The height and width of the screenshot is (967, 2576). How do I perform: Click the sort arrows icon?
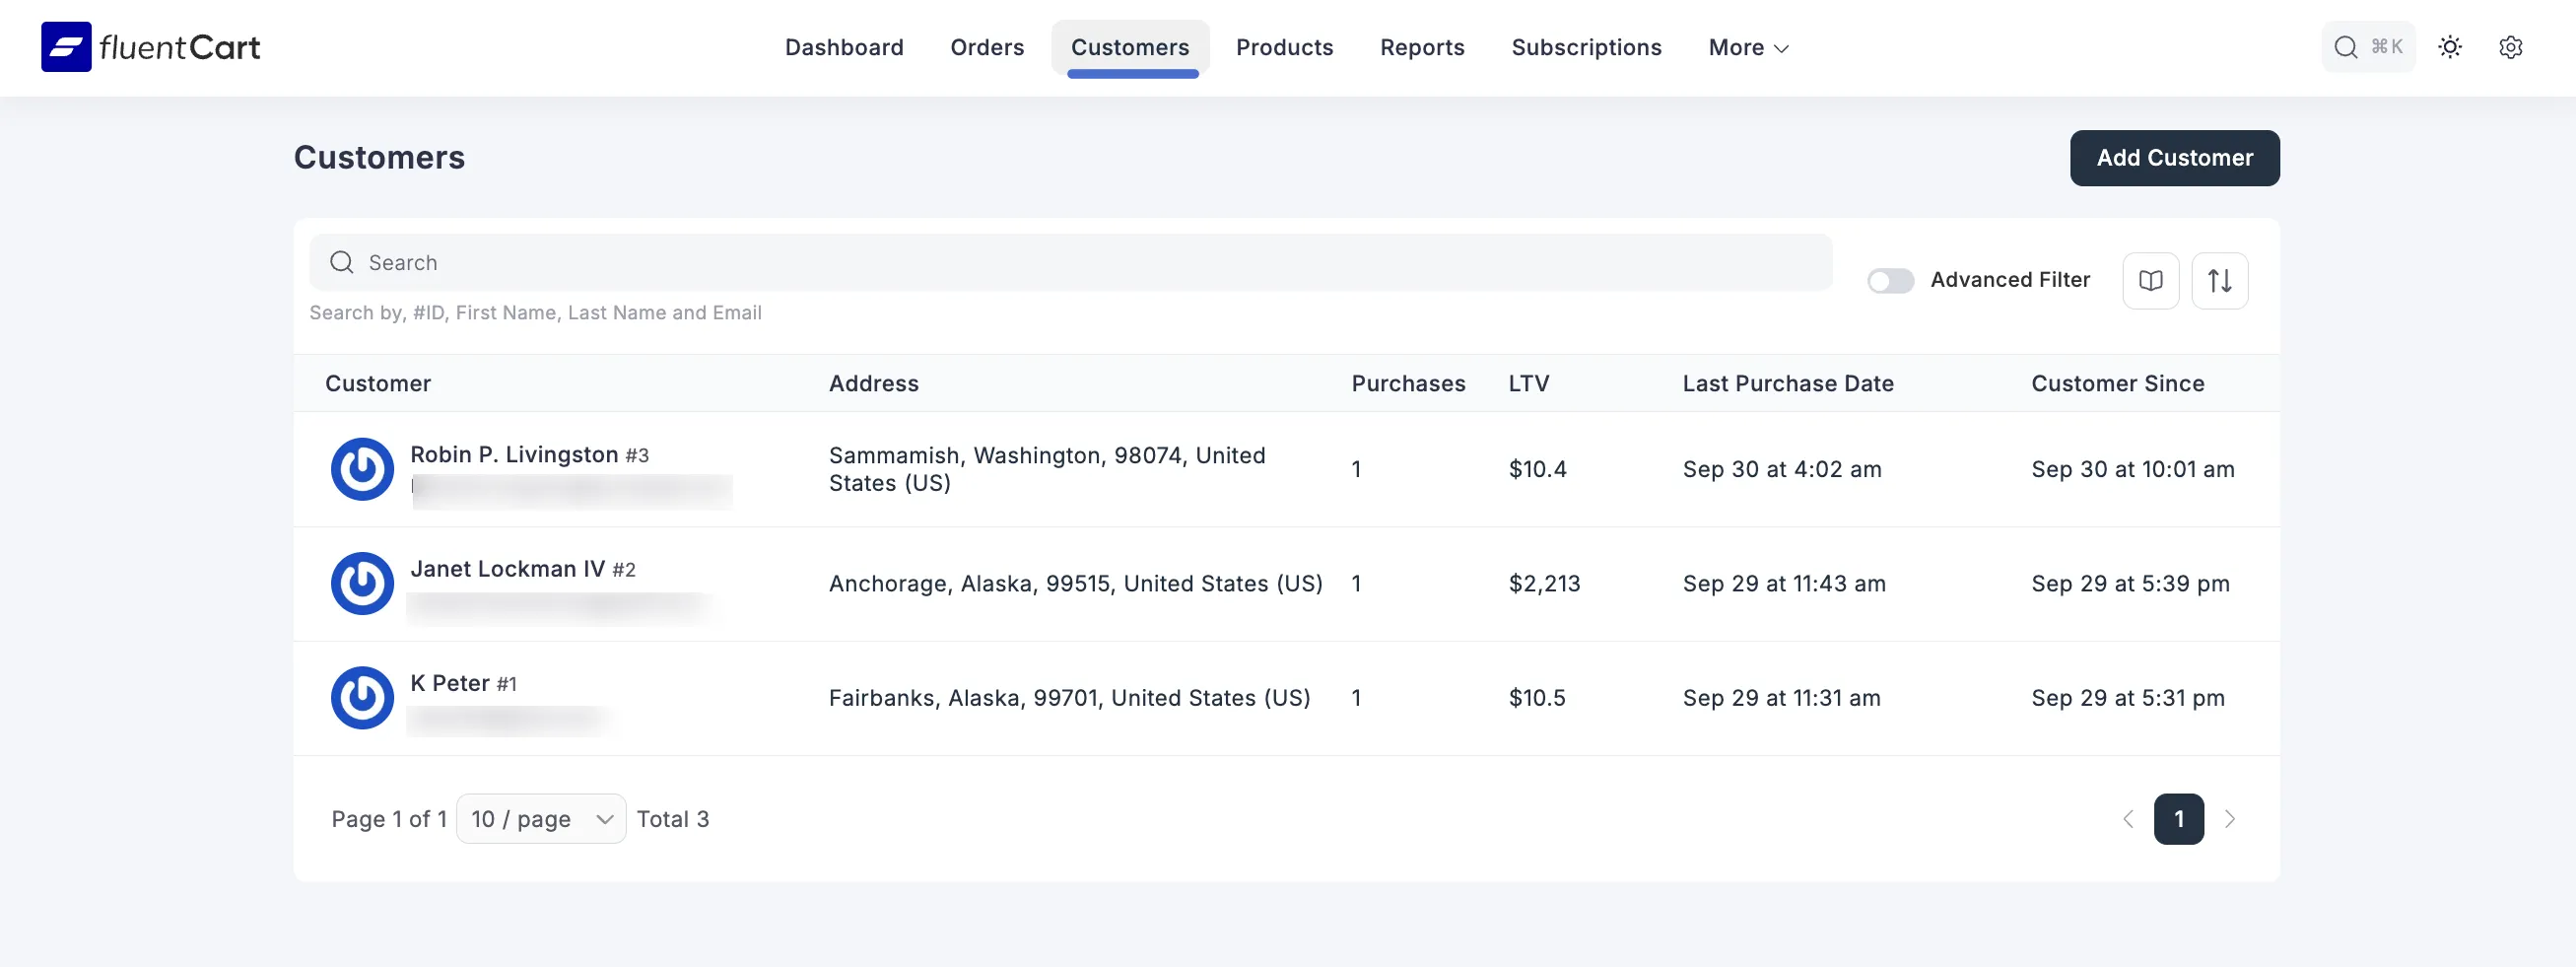[x=2219, y=281]
